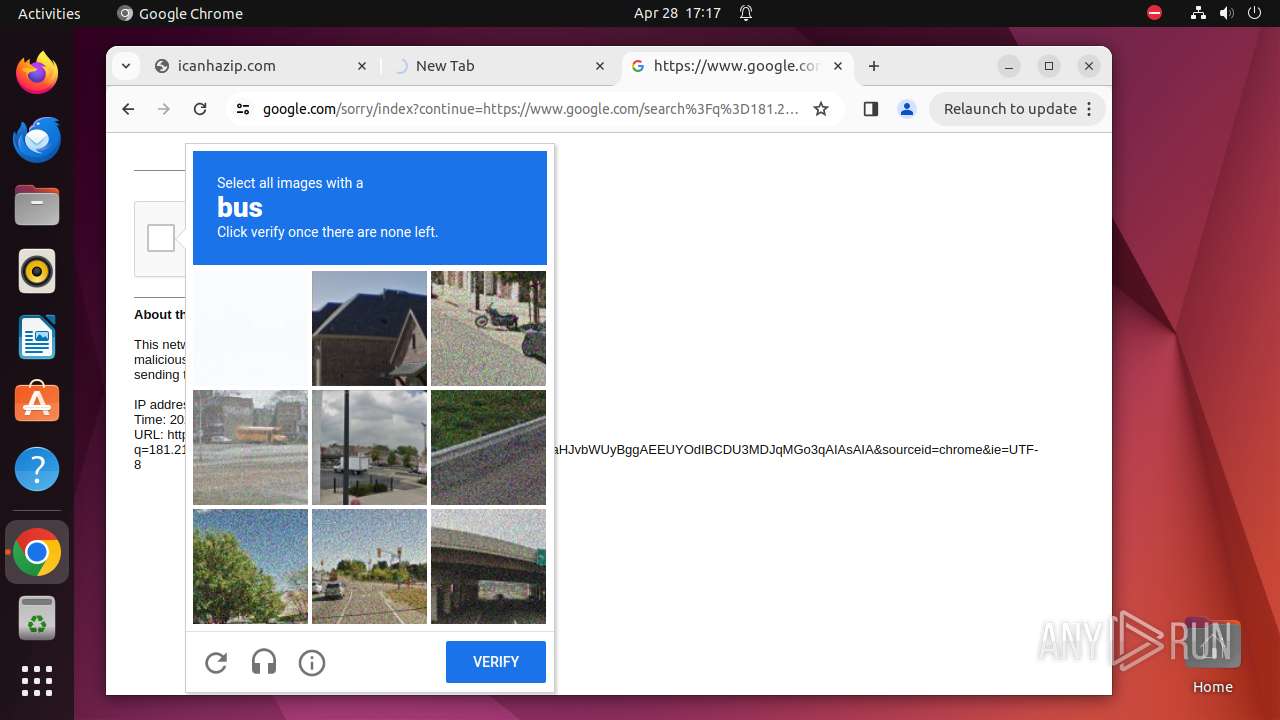Switch to the icanhazip.com tab
The image size is (1280, 720).
261,66
